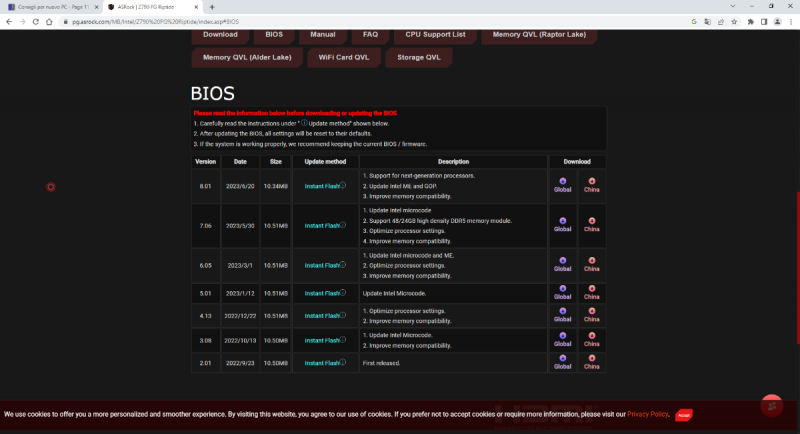This screenshot has width=800, height=434.
Task: Open the Storage QVL tab
Action: [419, 58]
